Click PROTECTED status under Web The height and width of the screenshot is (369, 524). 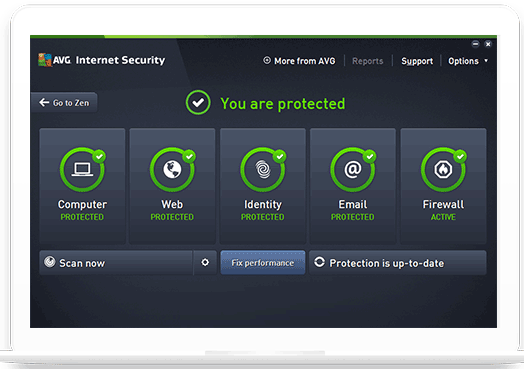(x=172, y=217)
